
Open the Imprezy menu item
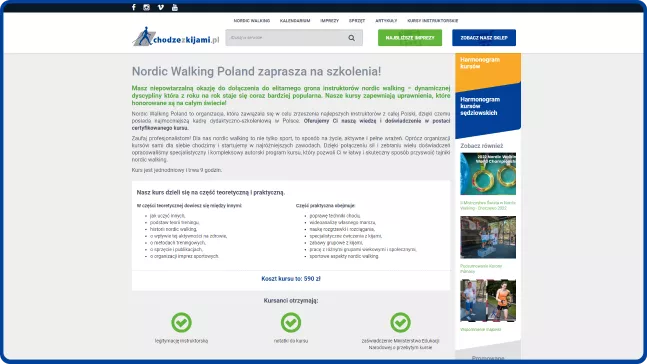(329, 21)
